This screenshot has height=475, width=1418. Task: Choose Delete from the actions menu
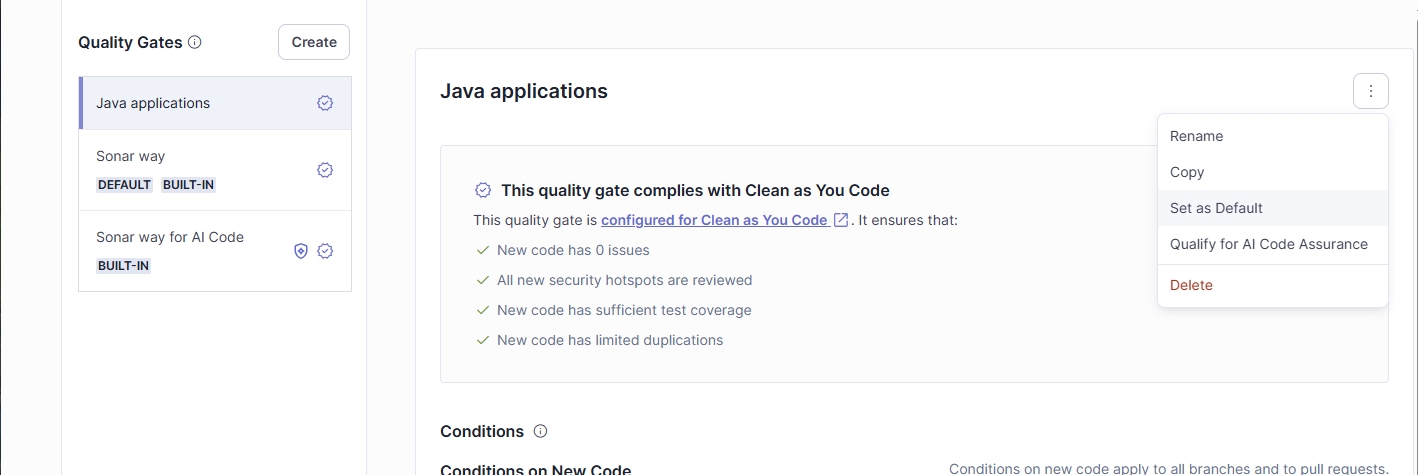[1191, 285]
